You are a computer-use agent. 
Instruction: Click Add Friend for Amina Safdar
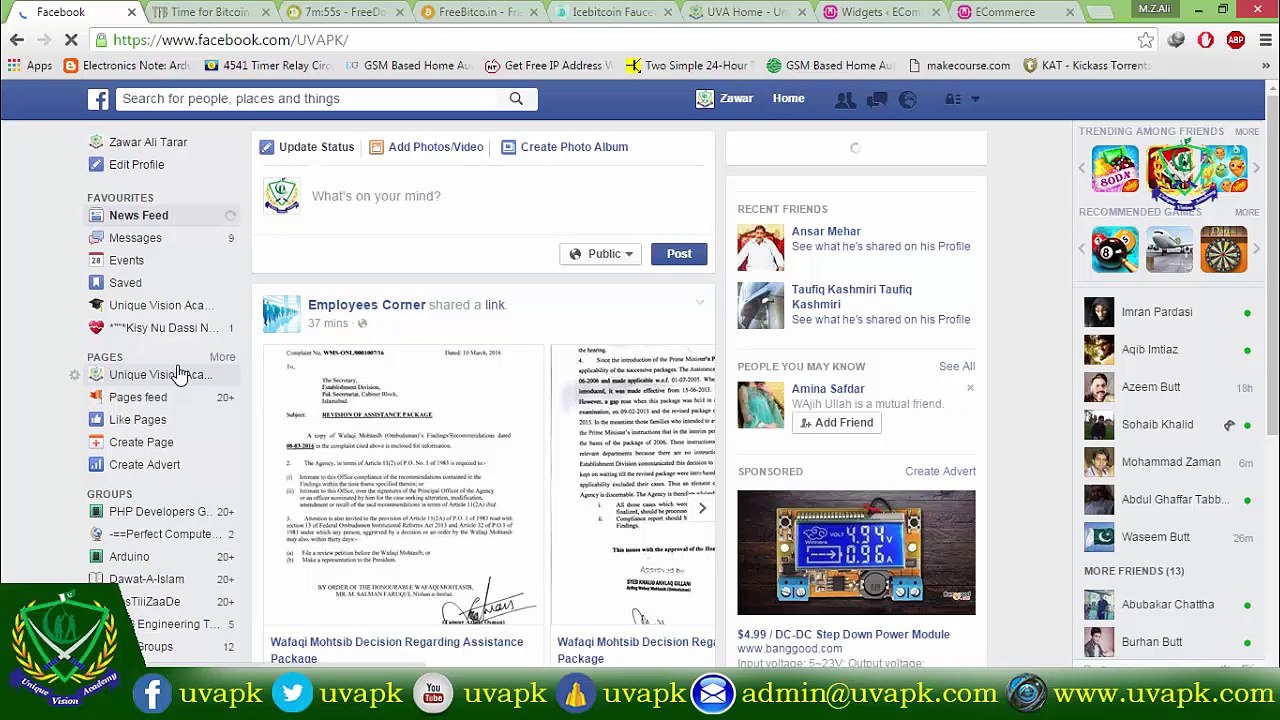(837, 423)
